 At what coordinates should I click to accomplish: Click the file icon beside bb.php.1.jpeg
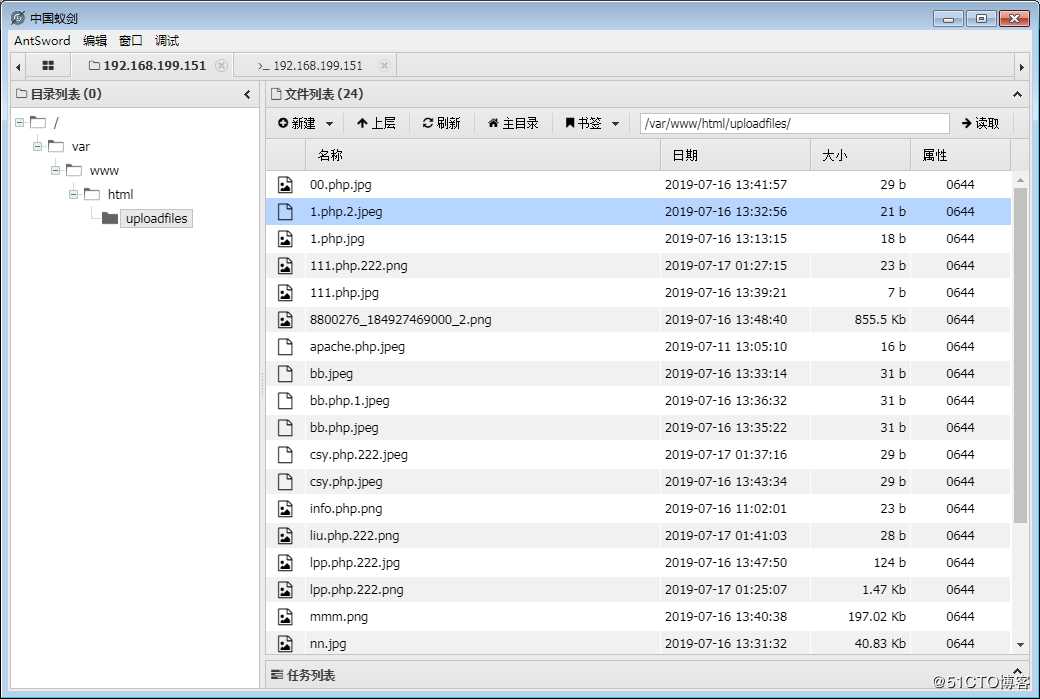[285, 401]
